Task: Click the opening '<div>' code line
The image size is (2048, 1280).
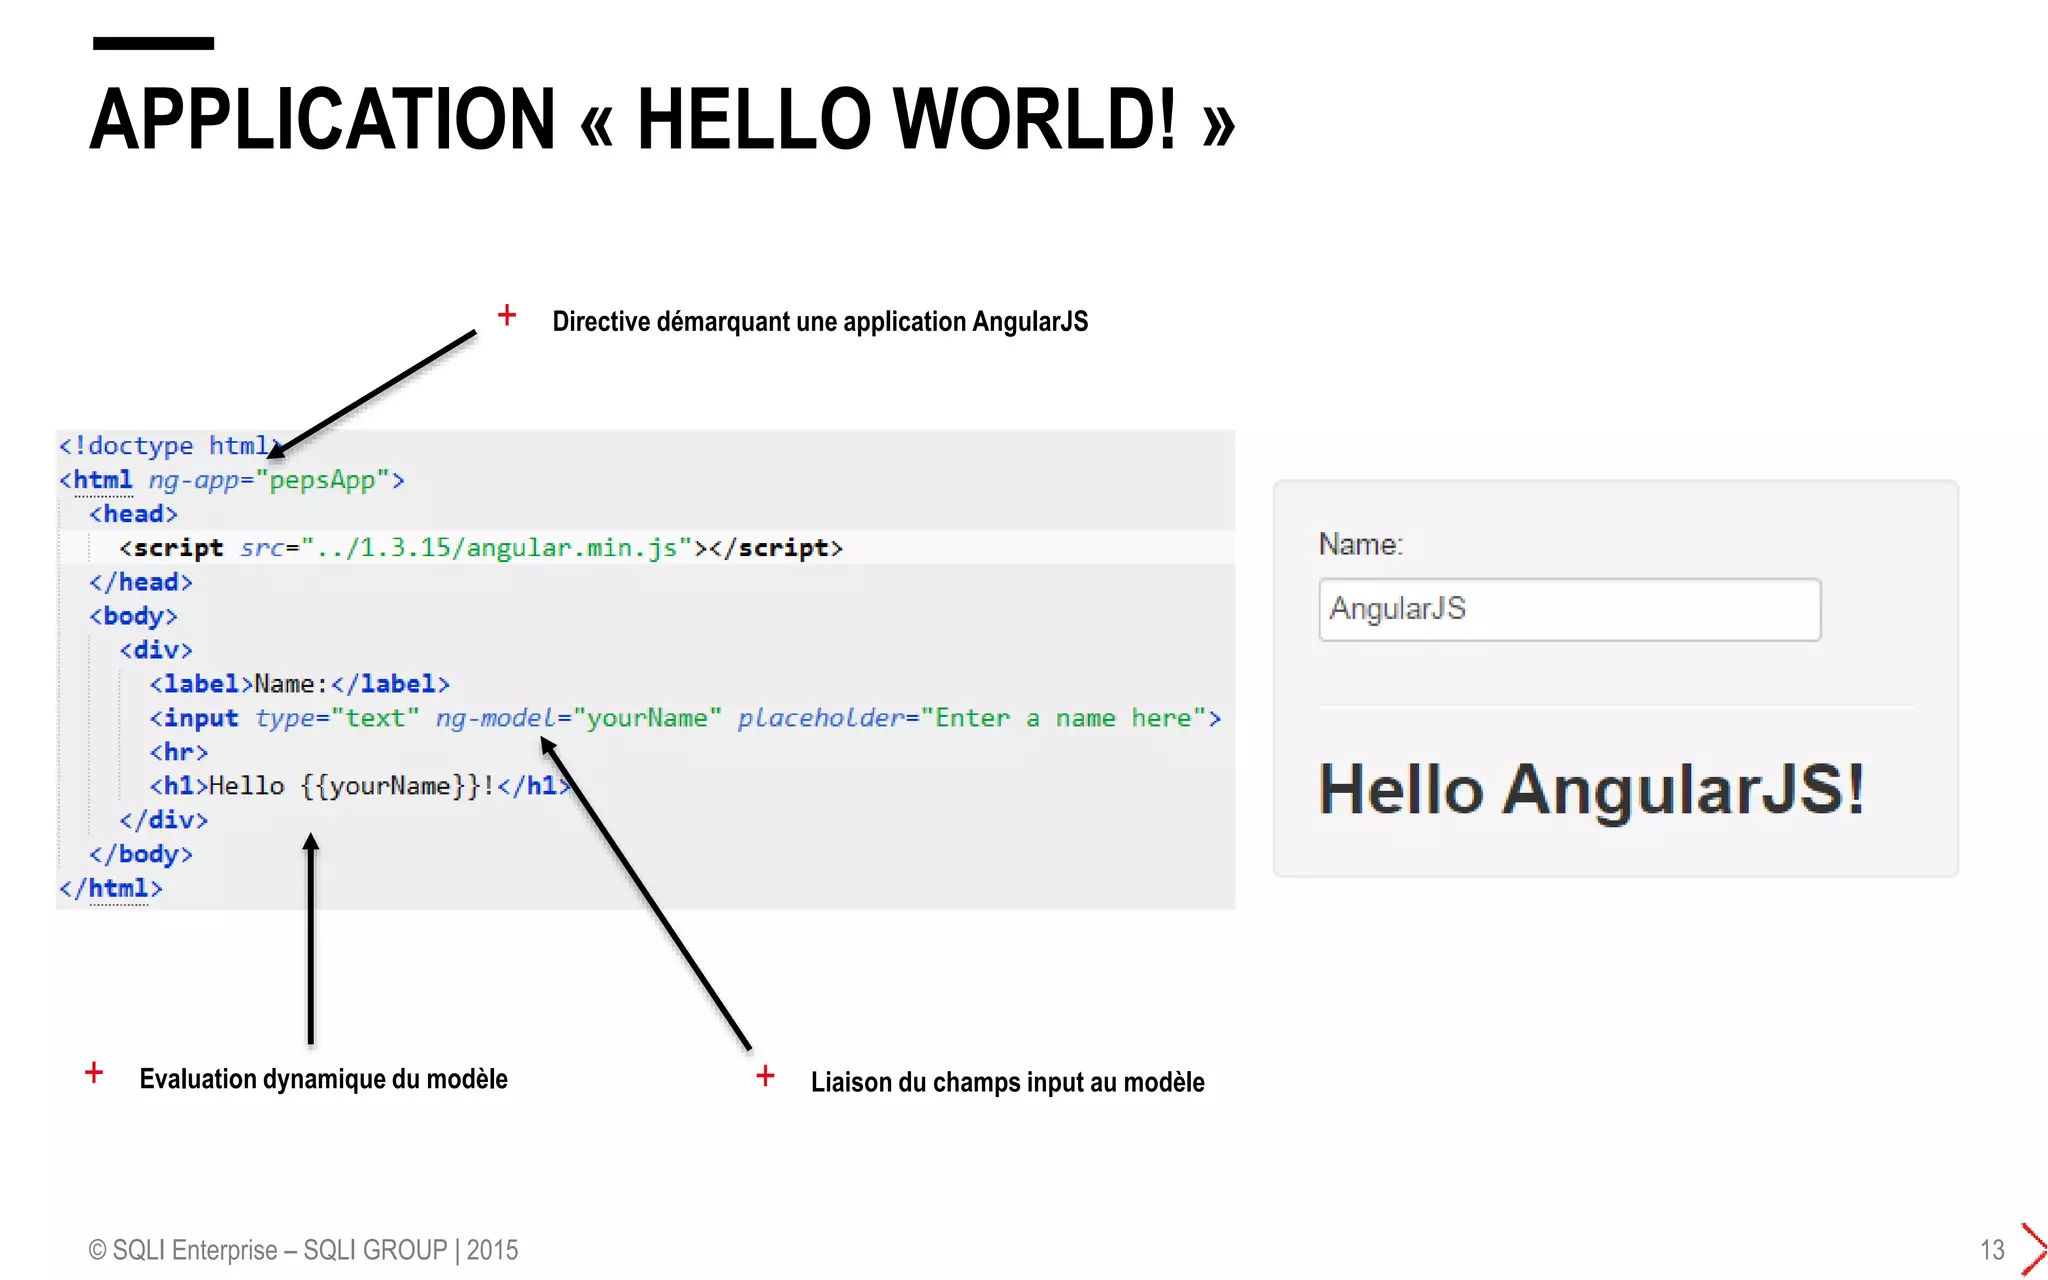Action: tap(156, 650)
